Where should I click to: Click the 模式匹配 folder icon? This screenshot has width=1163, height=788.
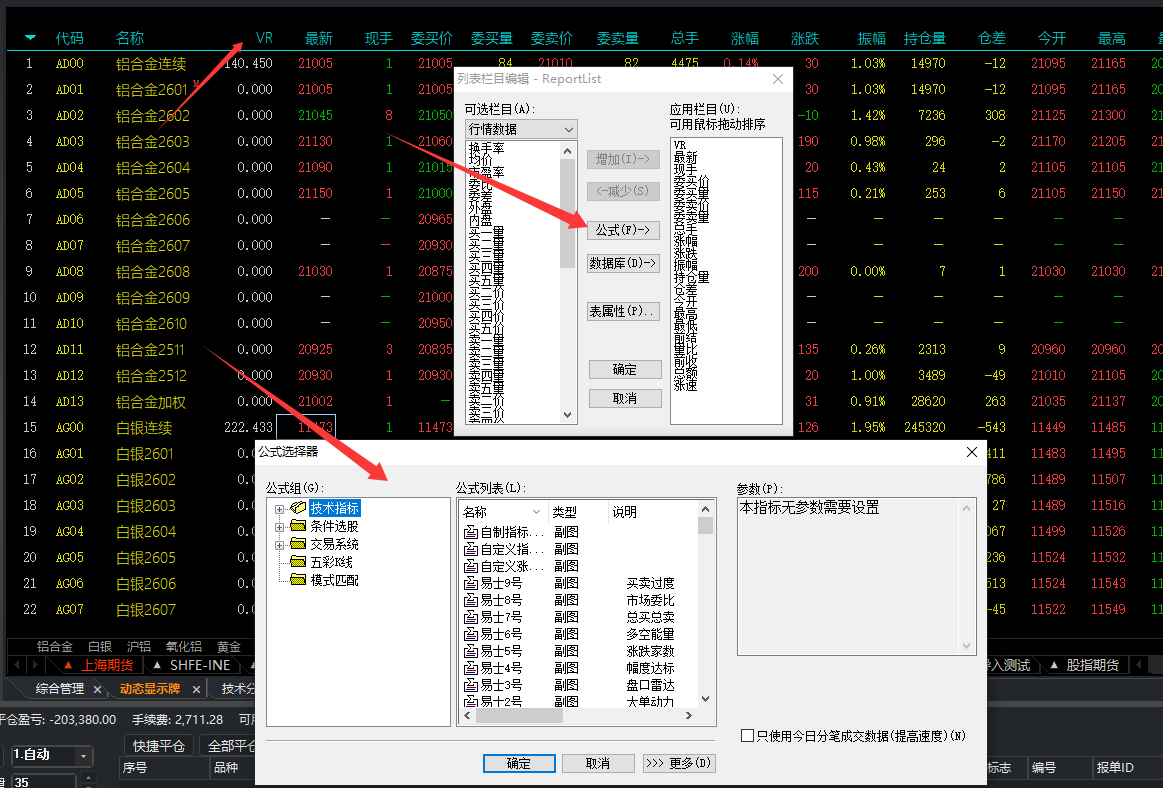point(298,580)
